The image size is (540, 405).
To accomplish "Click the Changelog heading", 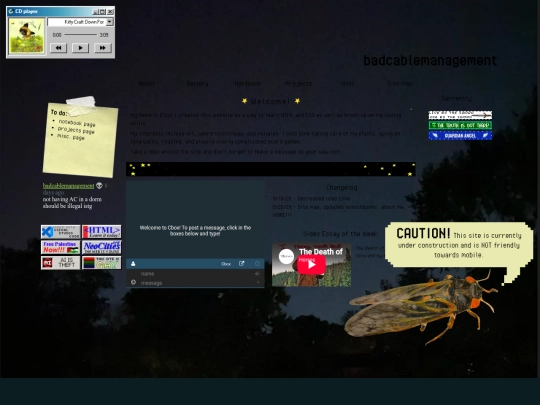I will click(342, 188).
